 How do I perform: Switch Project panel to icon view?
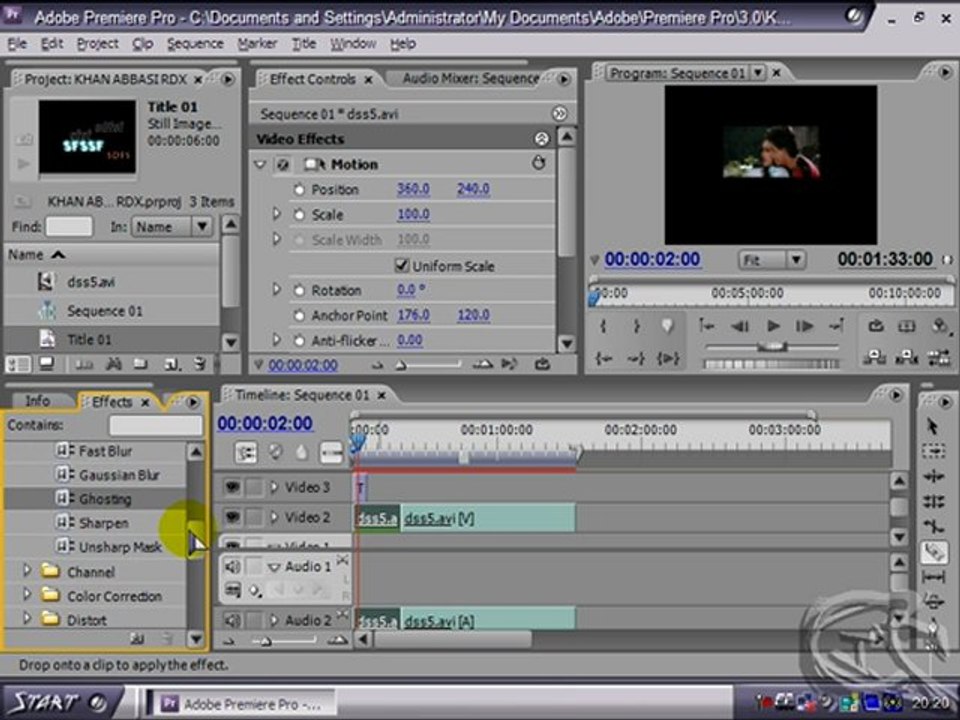pos(46,364)
